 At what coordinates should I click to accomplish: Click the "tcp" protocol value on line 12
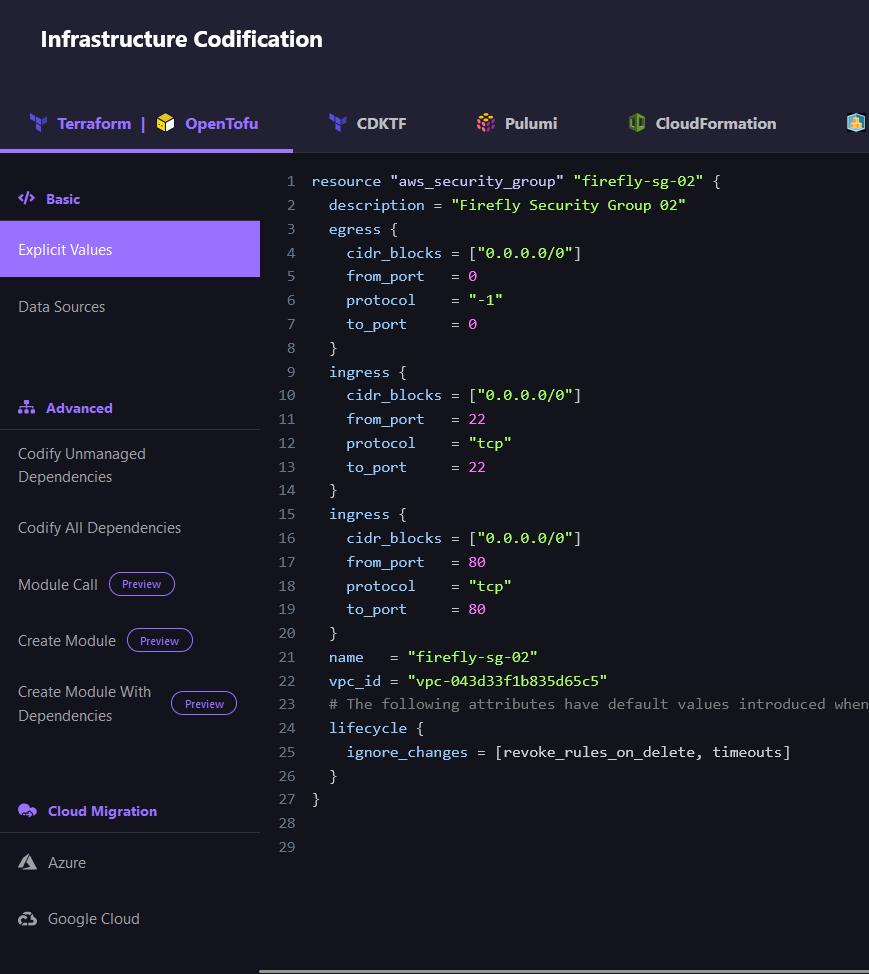pos(490,443)
